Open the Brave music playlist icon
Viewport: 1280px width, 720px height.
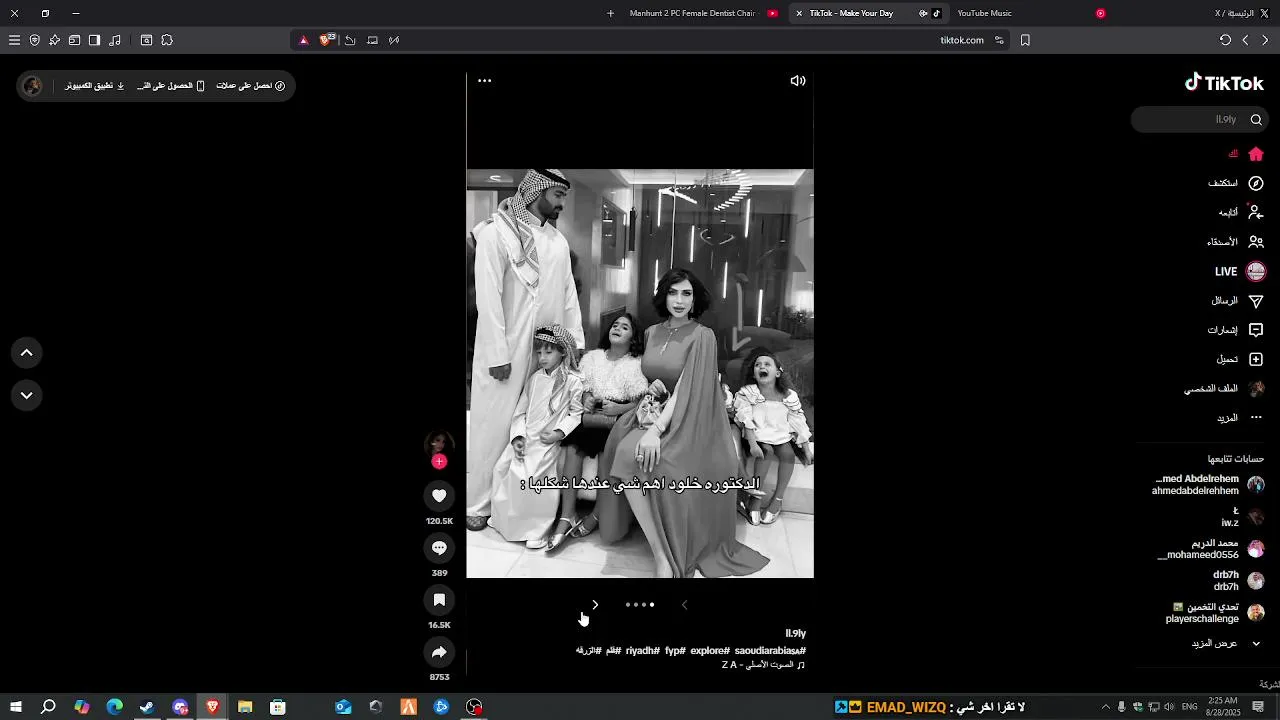[114, 40]
